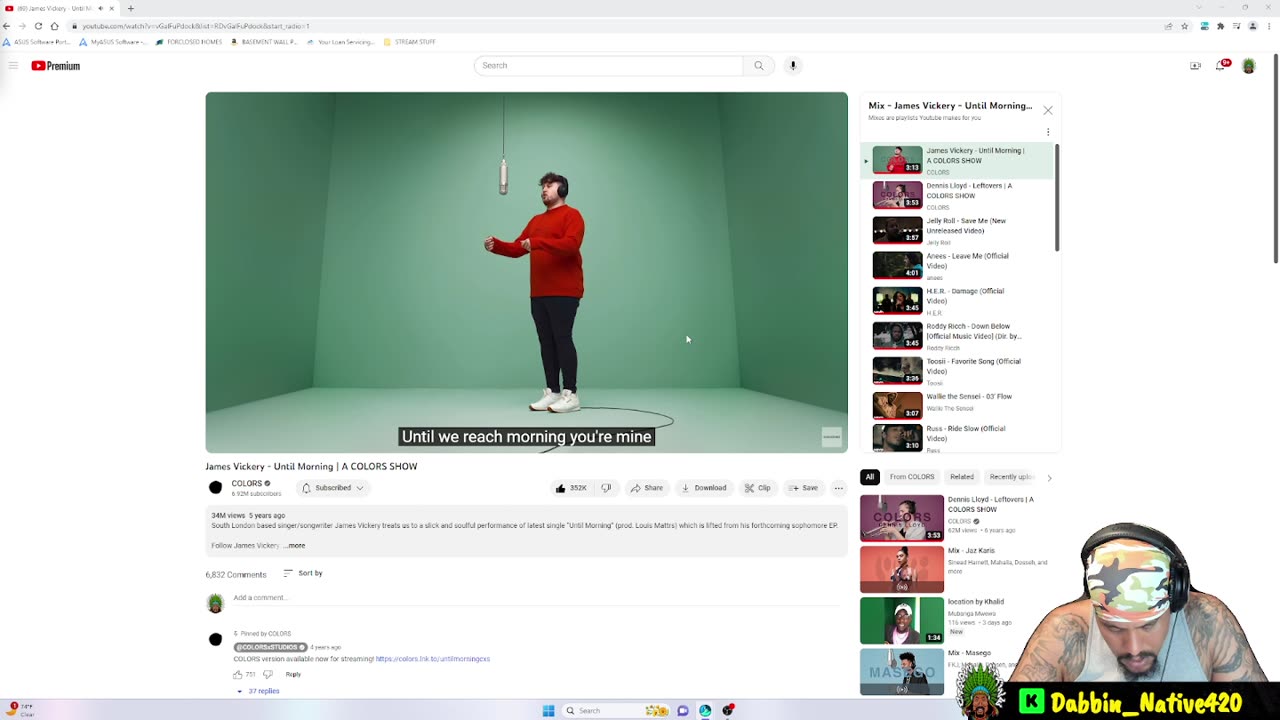Image resolution: width=1280 pixels, height=720 pixels.
Task: Reply to the pinned comment
Action: pos(293,675)
